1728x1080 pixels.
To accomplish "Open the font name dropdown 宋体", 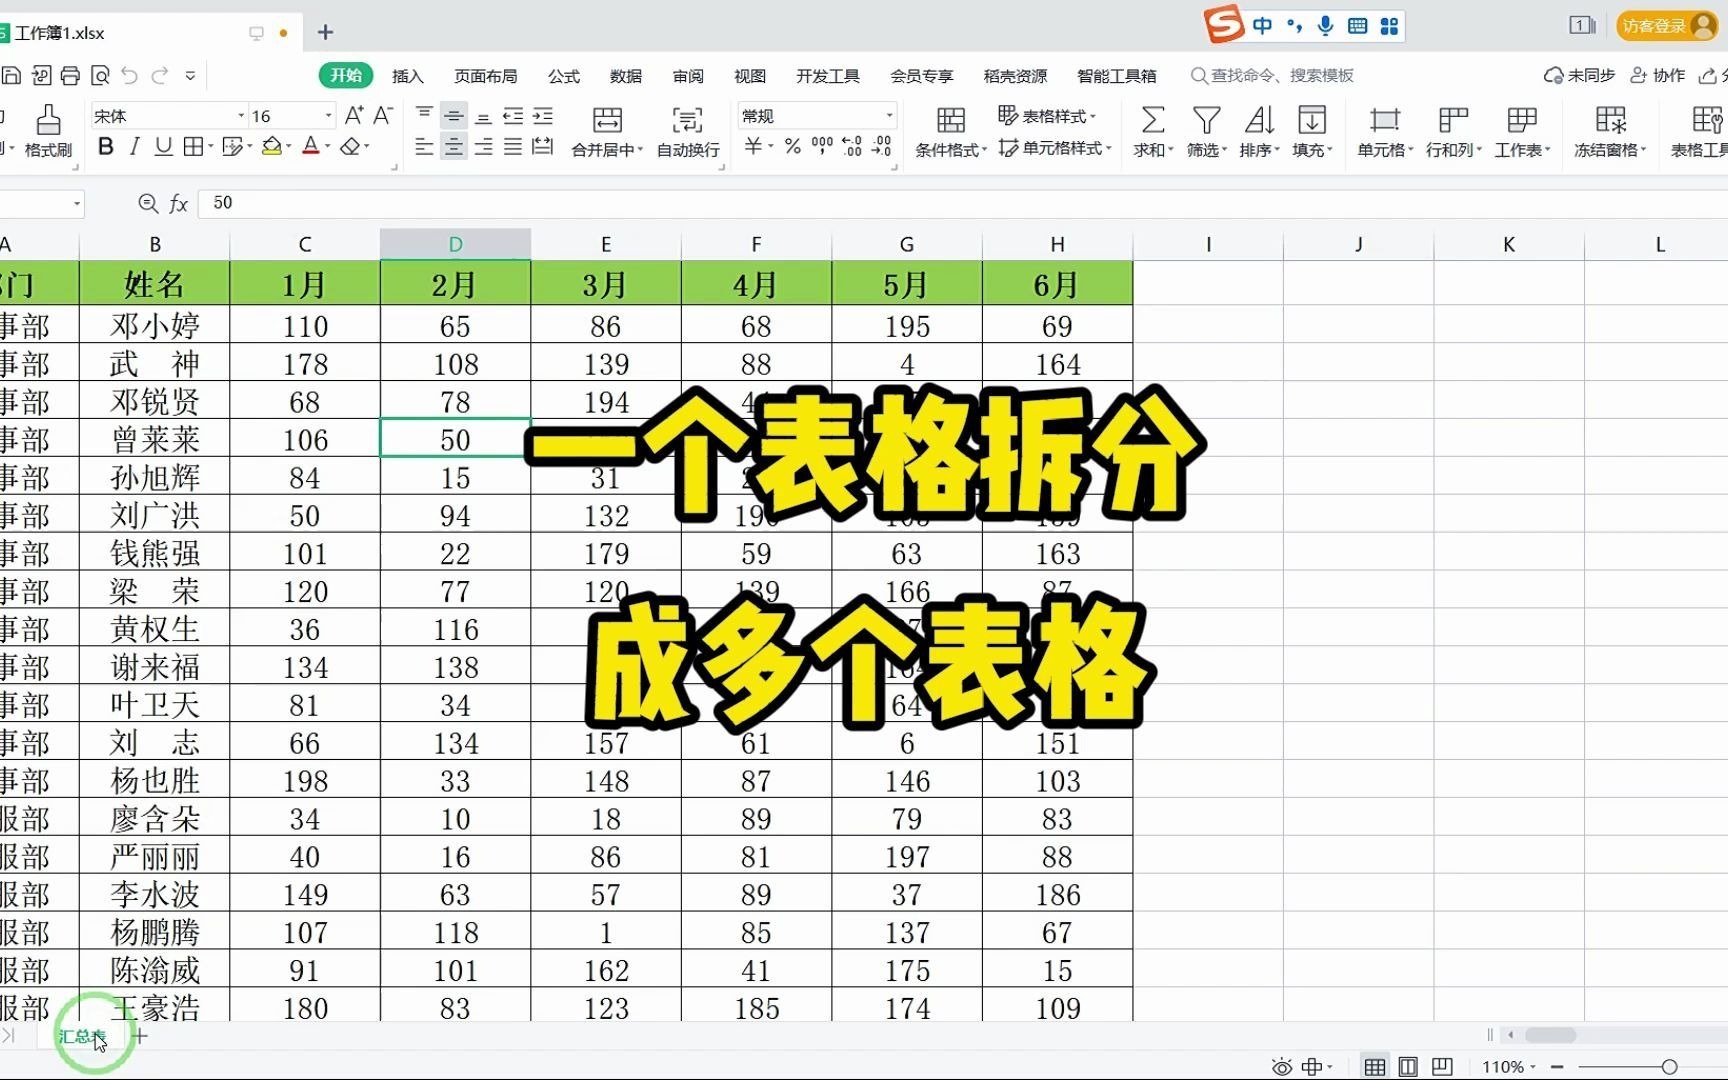I will [241, 116].
